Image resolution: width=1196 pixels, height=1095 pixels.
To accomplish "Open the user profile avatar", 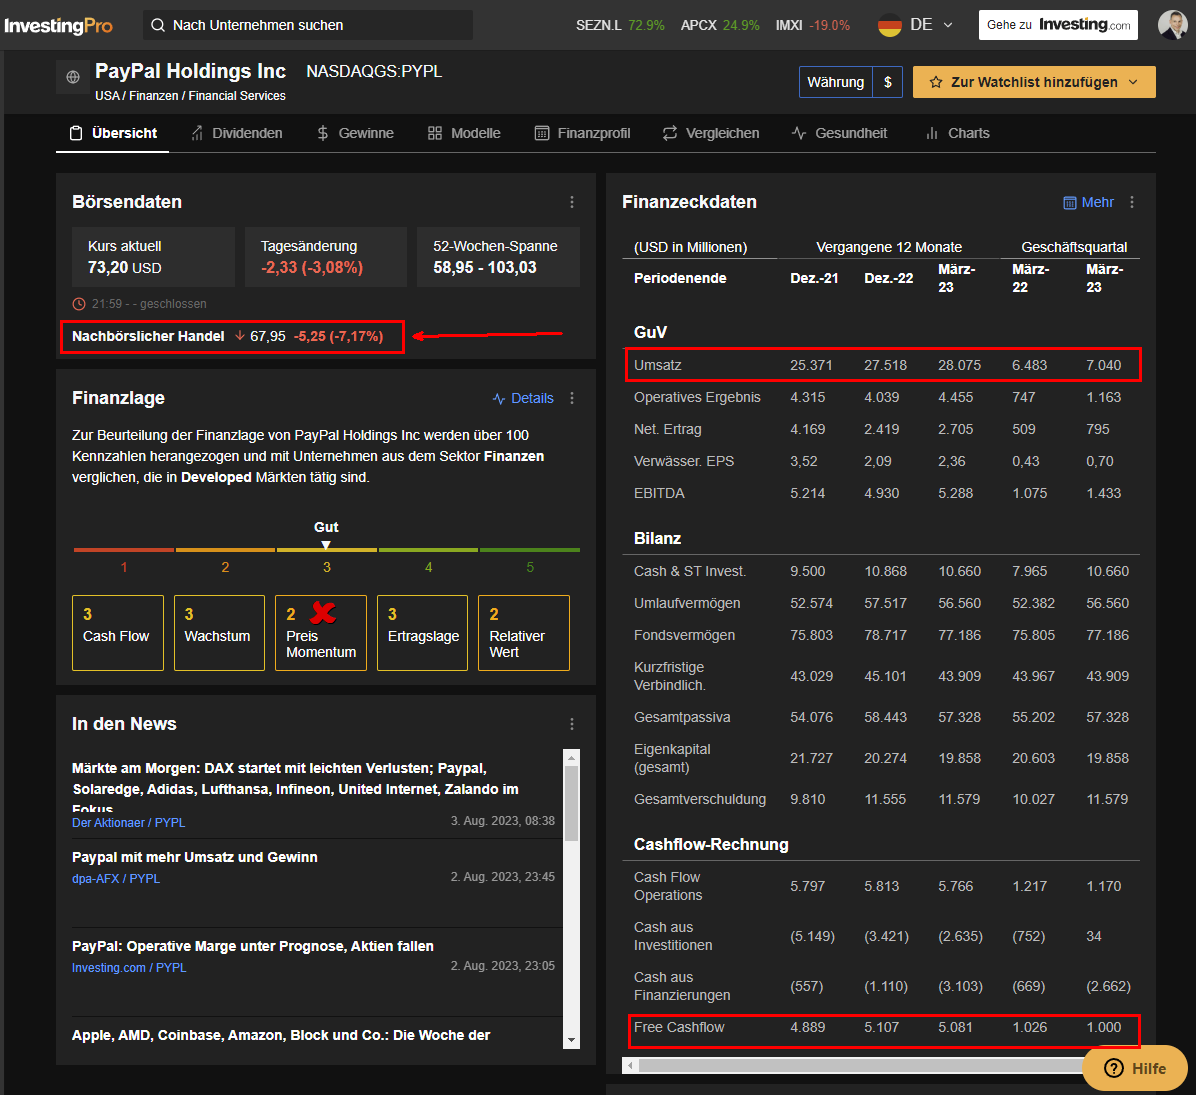I will tap(1172, 24).
